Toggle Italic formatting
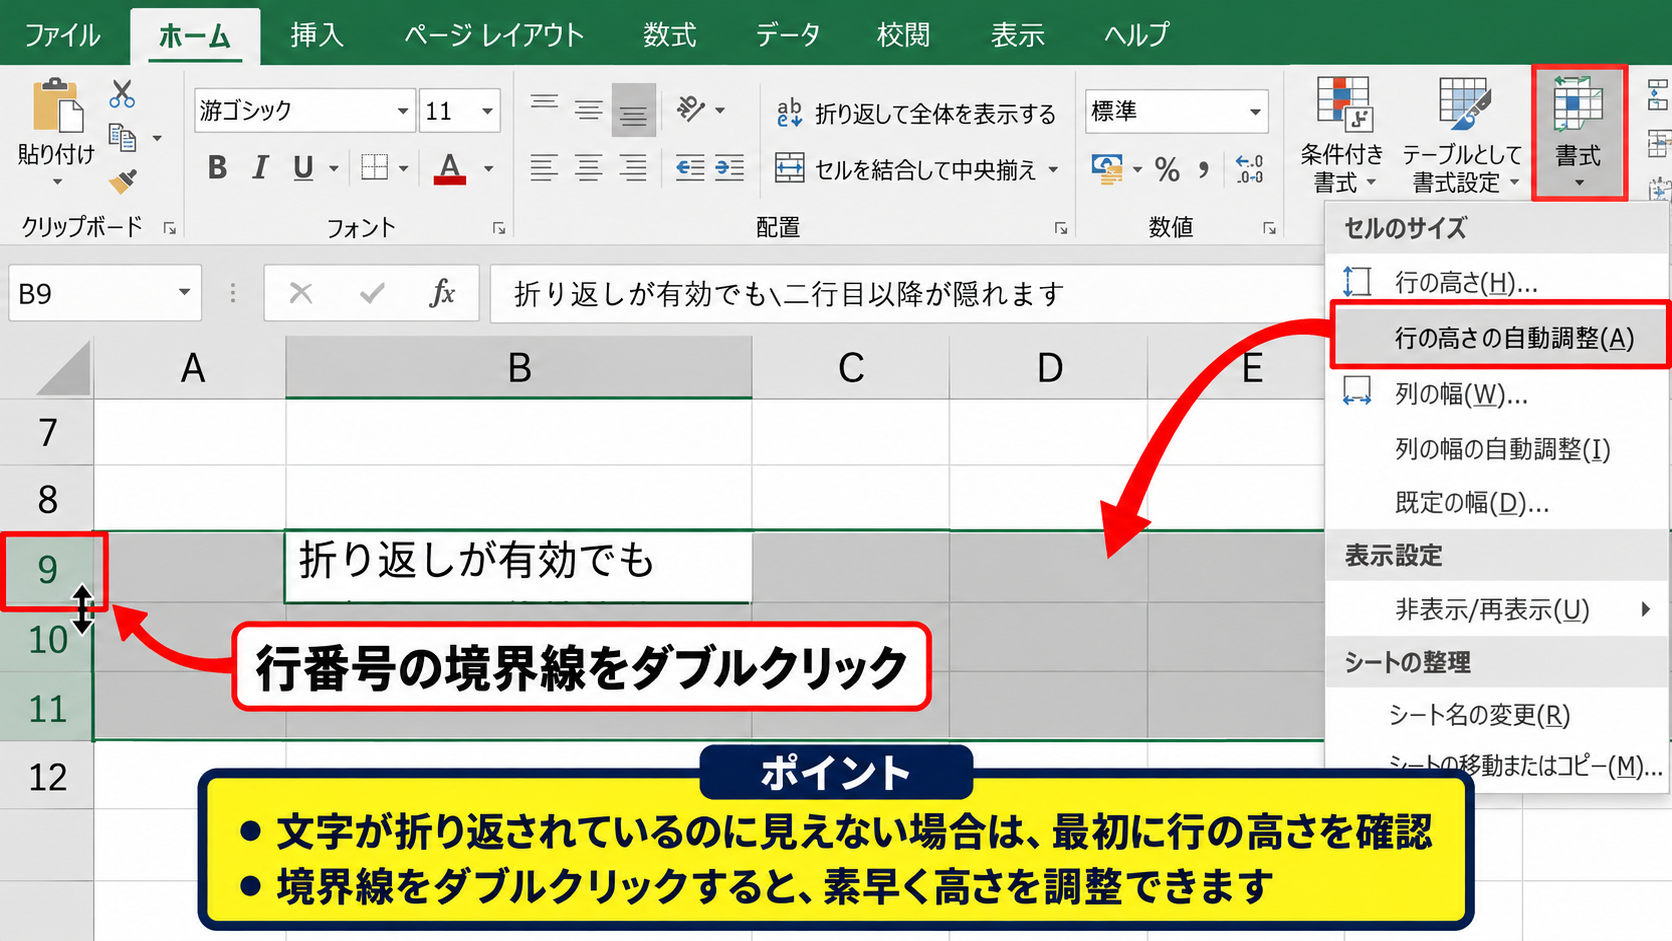 (x=260, y=168)
